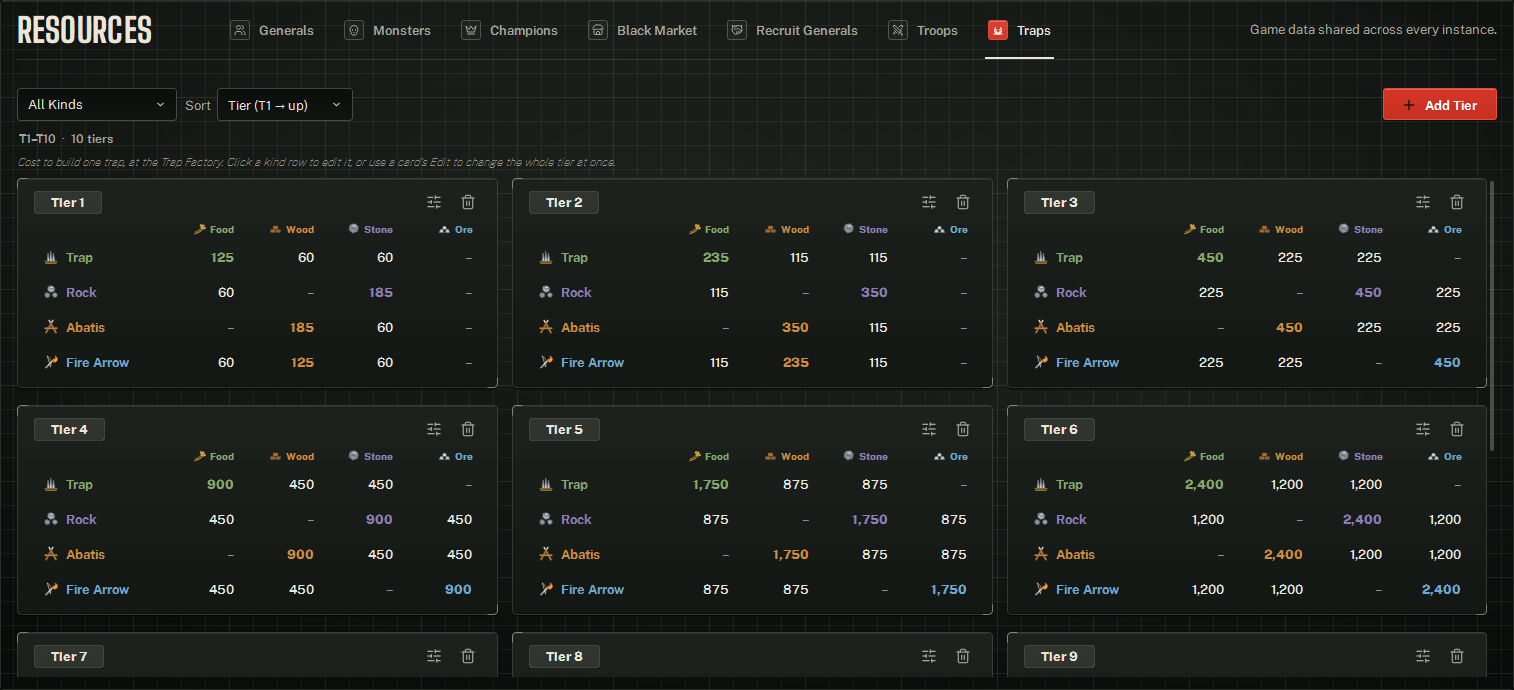Open the Monsters tab
Screen dimensions: 1514x690
(388, 31)
